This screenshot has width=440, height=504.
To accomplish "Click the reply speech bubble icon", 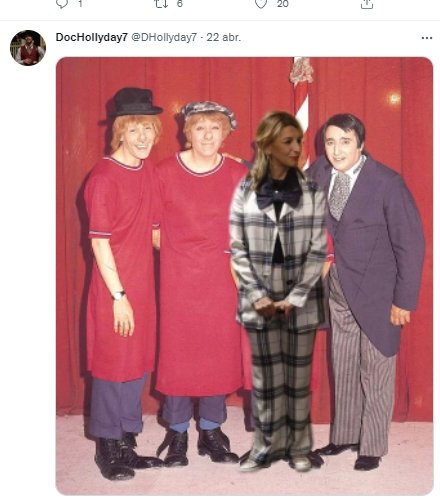I will click(62, 3).
